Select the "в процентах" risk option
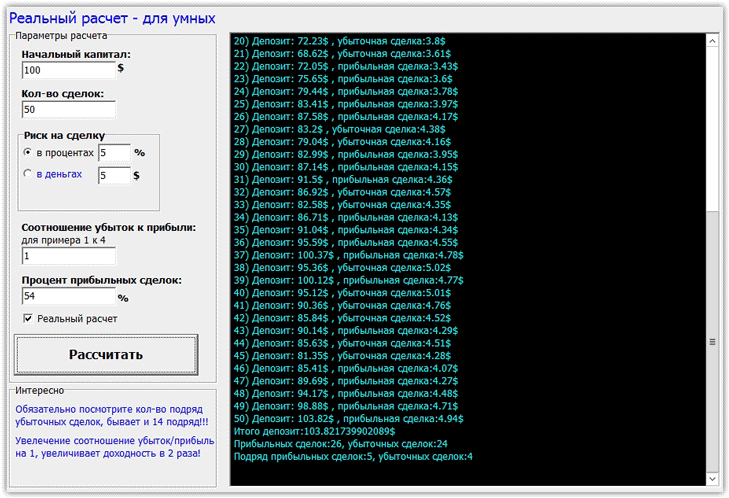 point(28,153)
